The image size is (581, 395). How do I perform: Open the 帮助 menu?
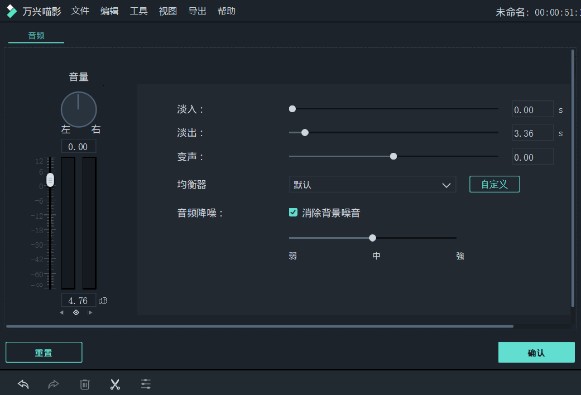point(226,11)
